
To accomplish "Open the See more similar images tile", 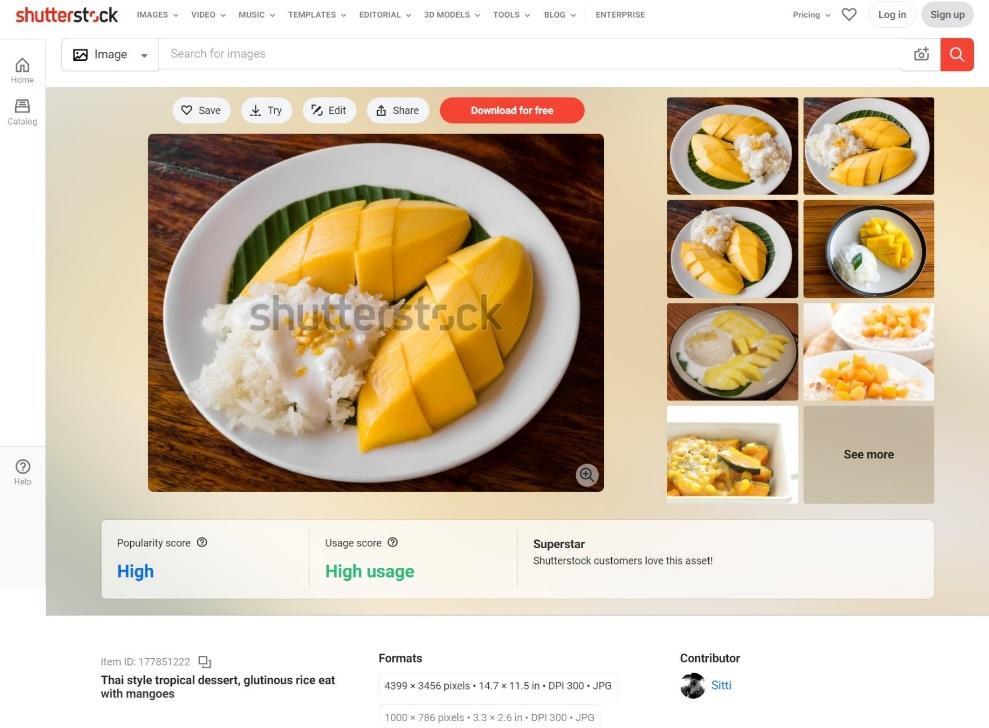I will pyautogui.click(x=869, y=454).
